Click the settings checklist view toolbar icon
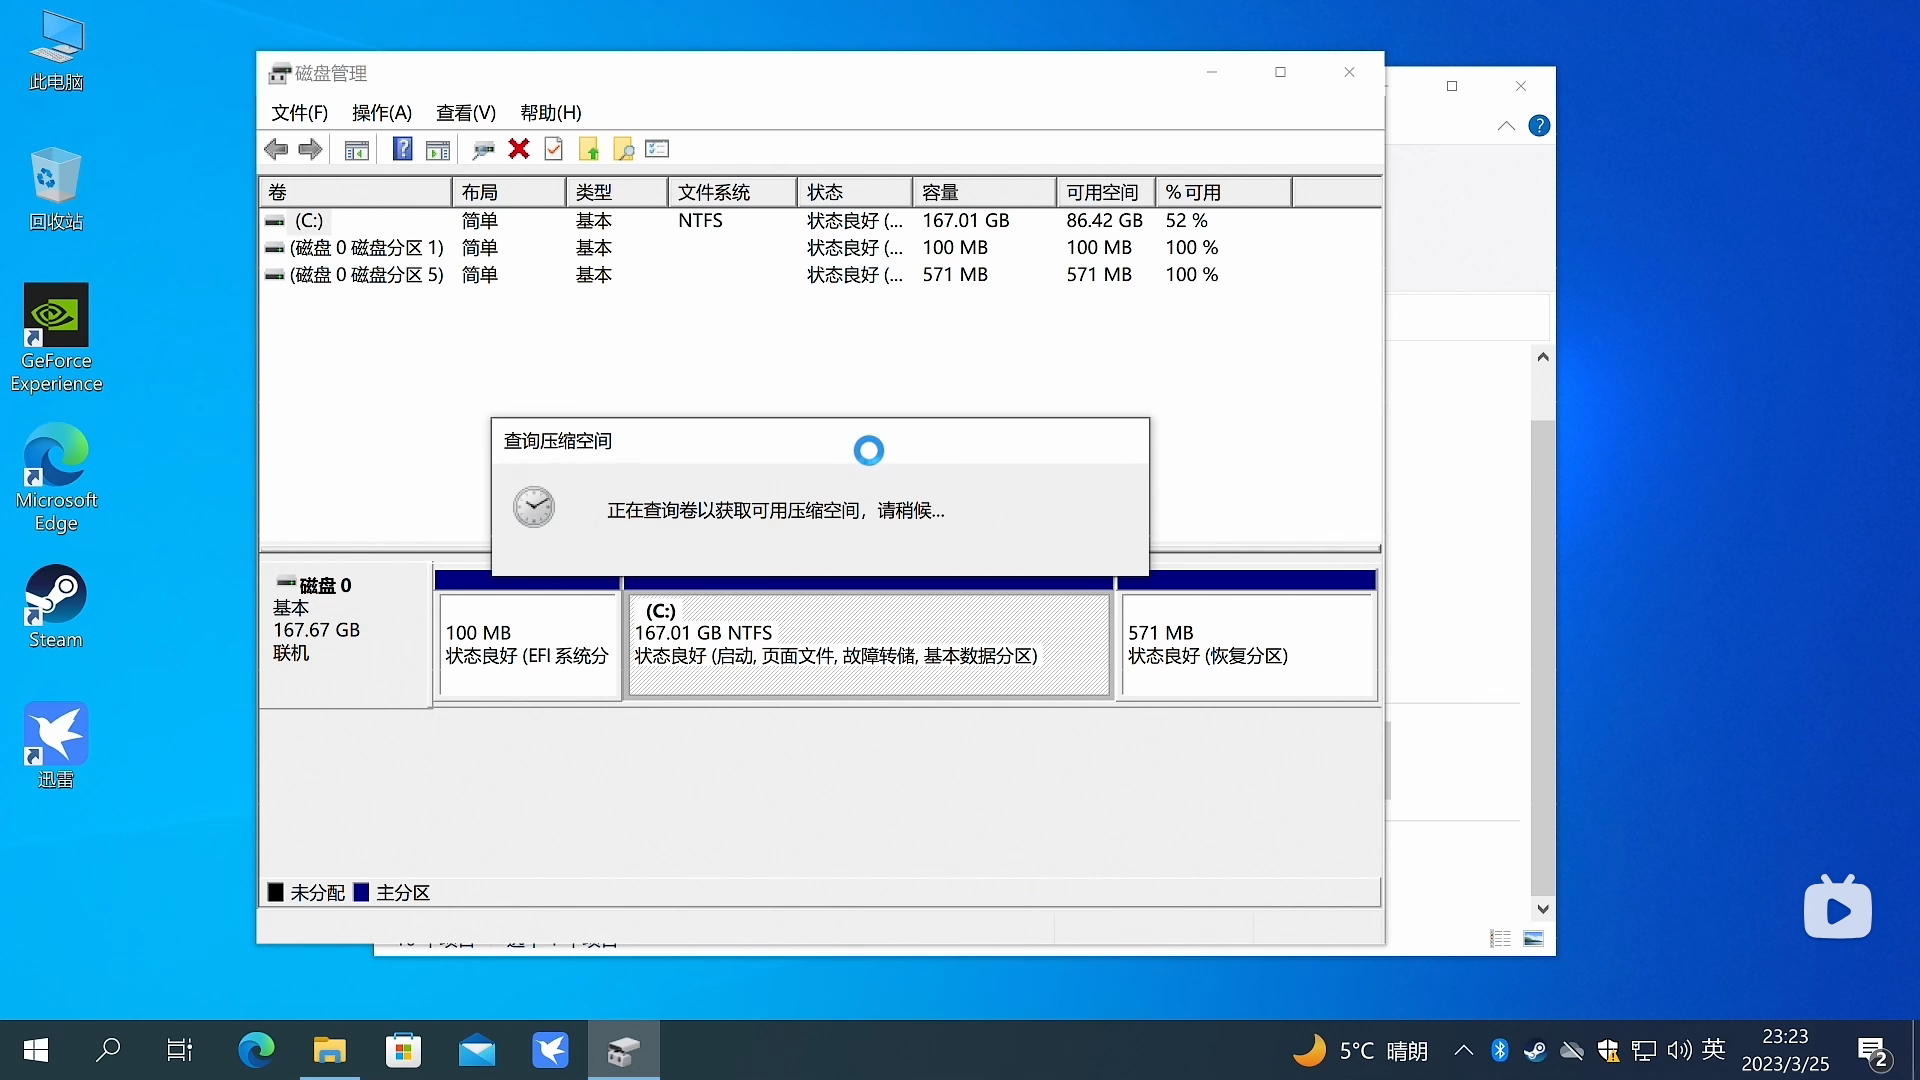Screen dimensions: 1920x1080 click(657, 150)
